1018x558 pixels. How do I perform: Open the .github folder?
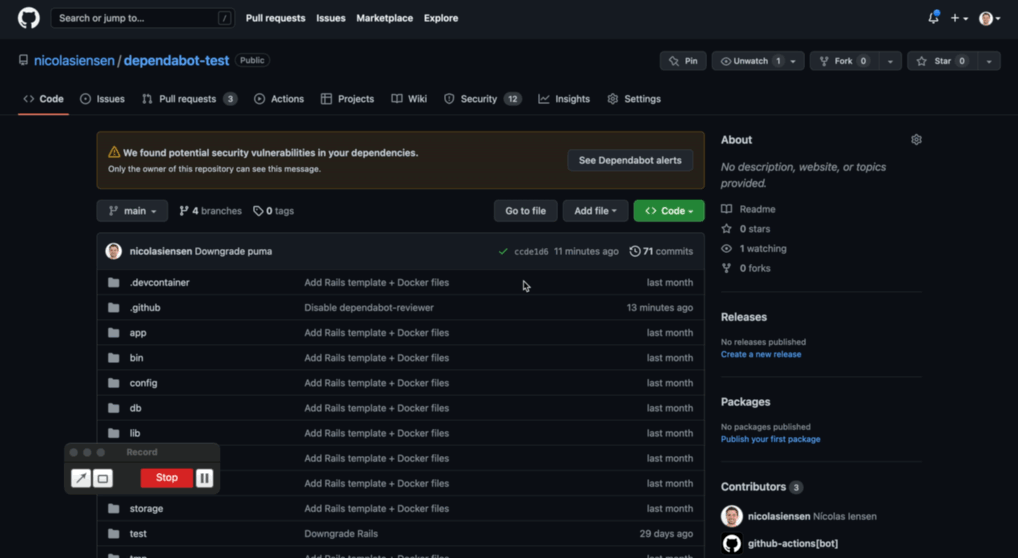[x=145, y=308]
